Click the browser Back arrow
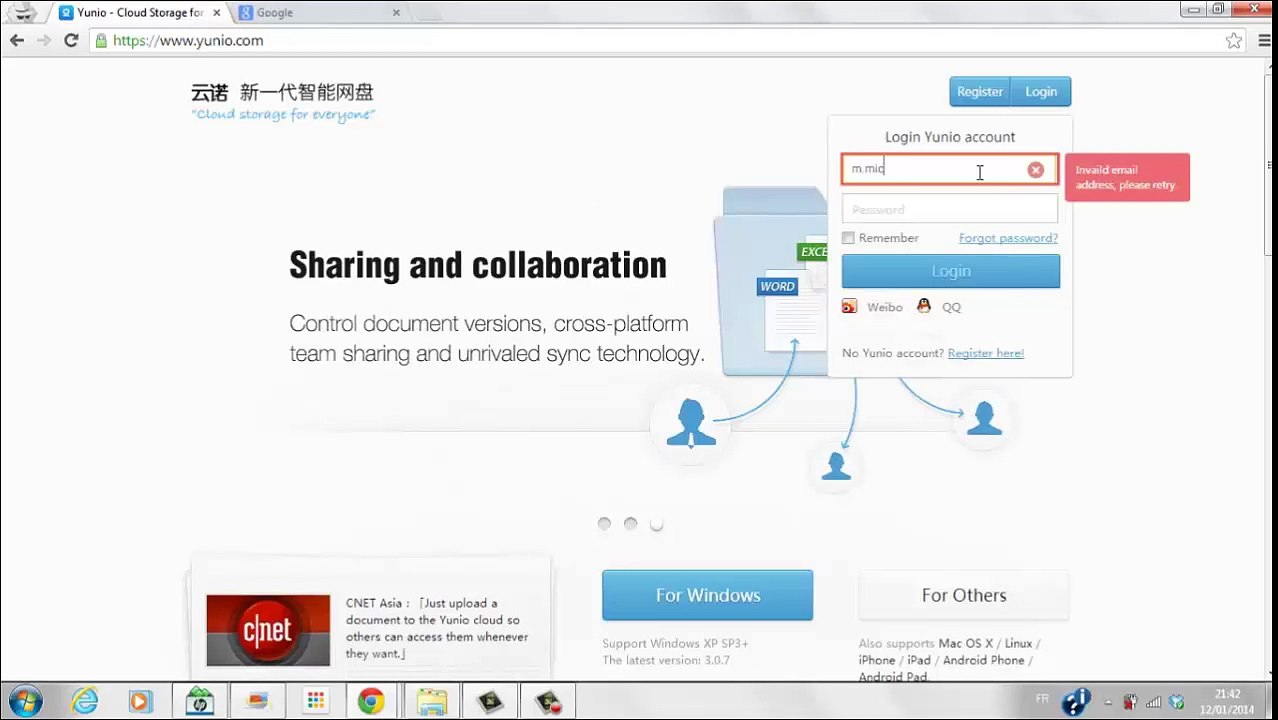1278x720 pixels. [x=17, y=40]
